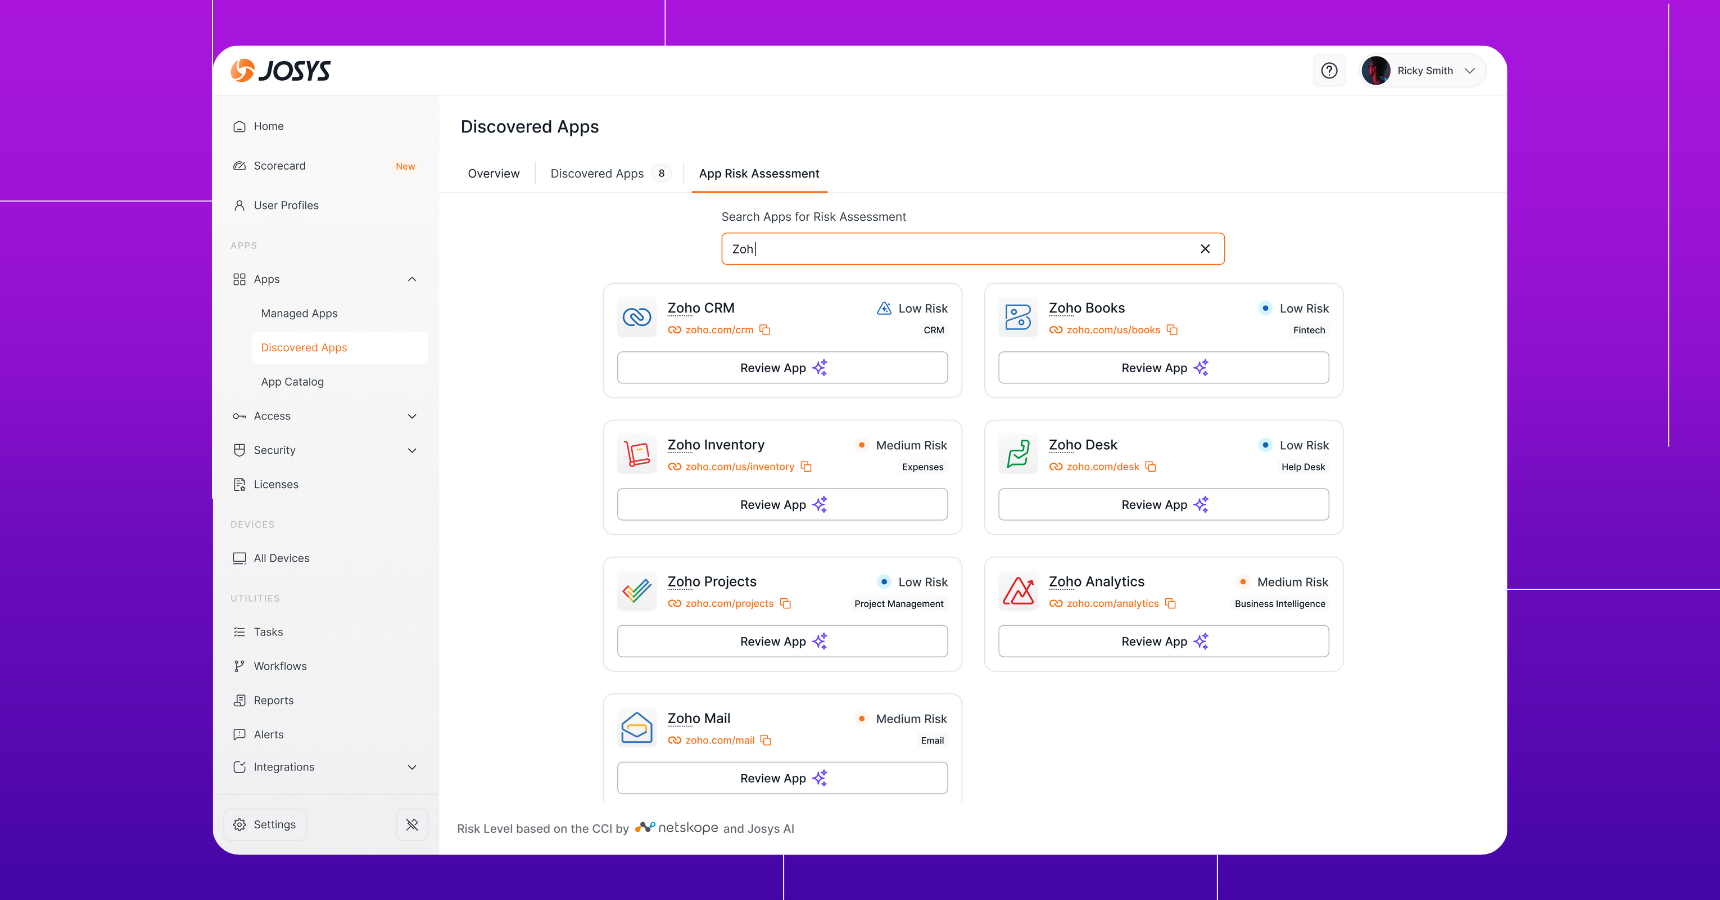Click the Licenses sidebar icon
Viewport: 1720px width, 900px height.
240,485
